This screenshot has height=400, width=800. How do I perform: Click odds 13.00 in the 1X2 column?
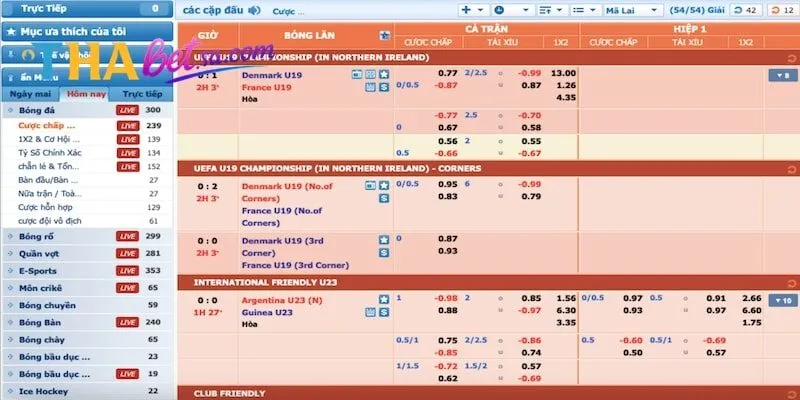click(563, 73)
